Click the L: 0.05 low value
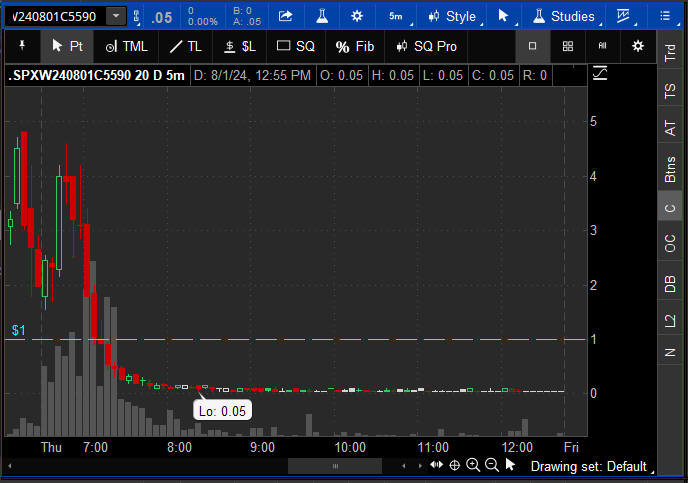Screen dimensions: 688x483 tap(443, 75)
